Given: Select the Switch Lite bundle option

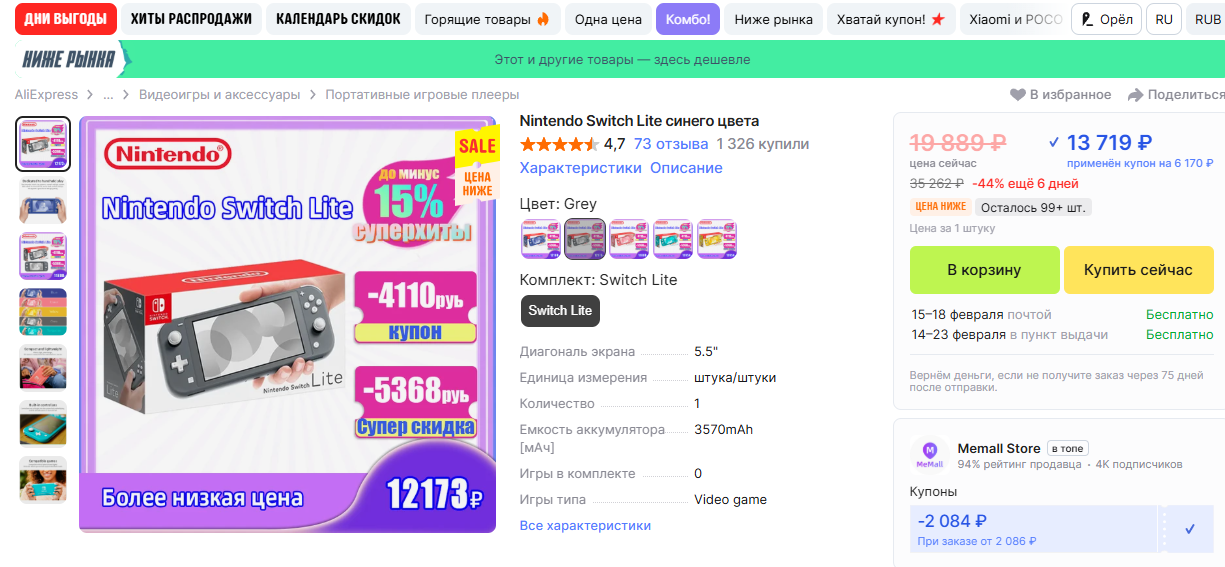Looking at the screenshot, I should [x=560, y=310].
